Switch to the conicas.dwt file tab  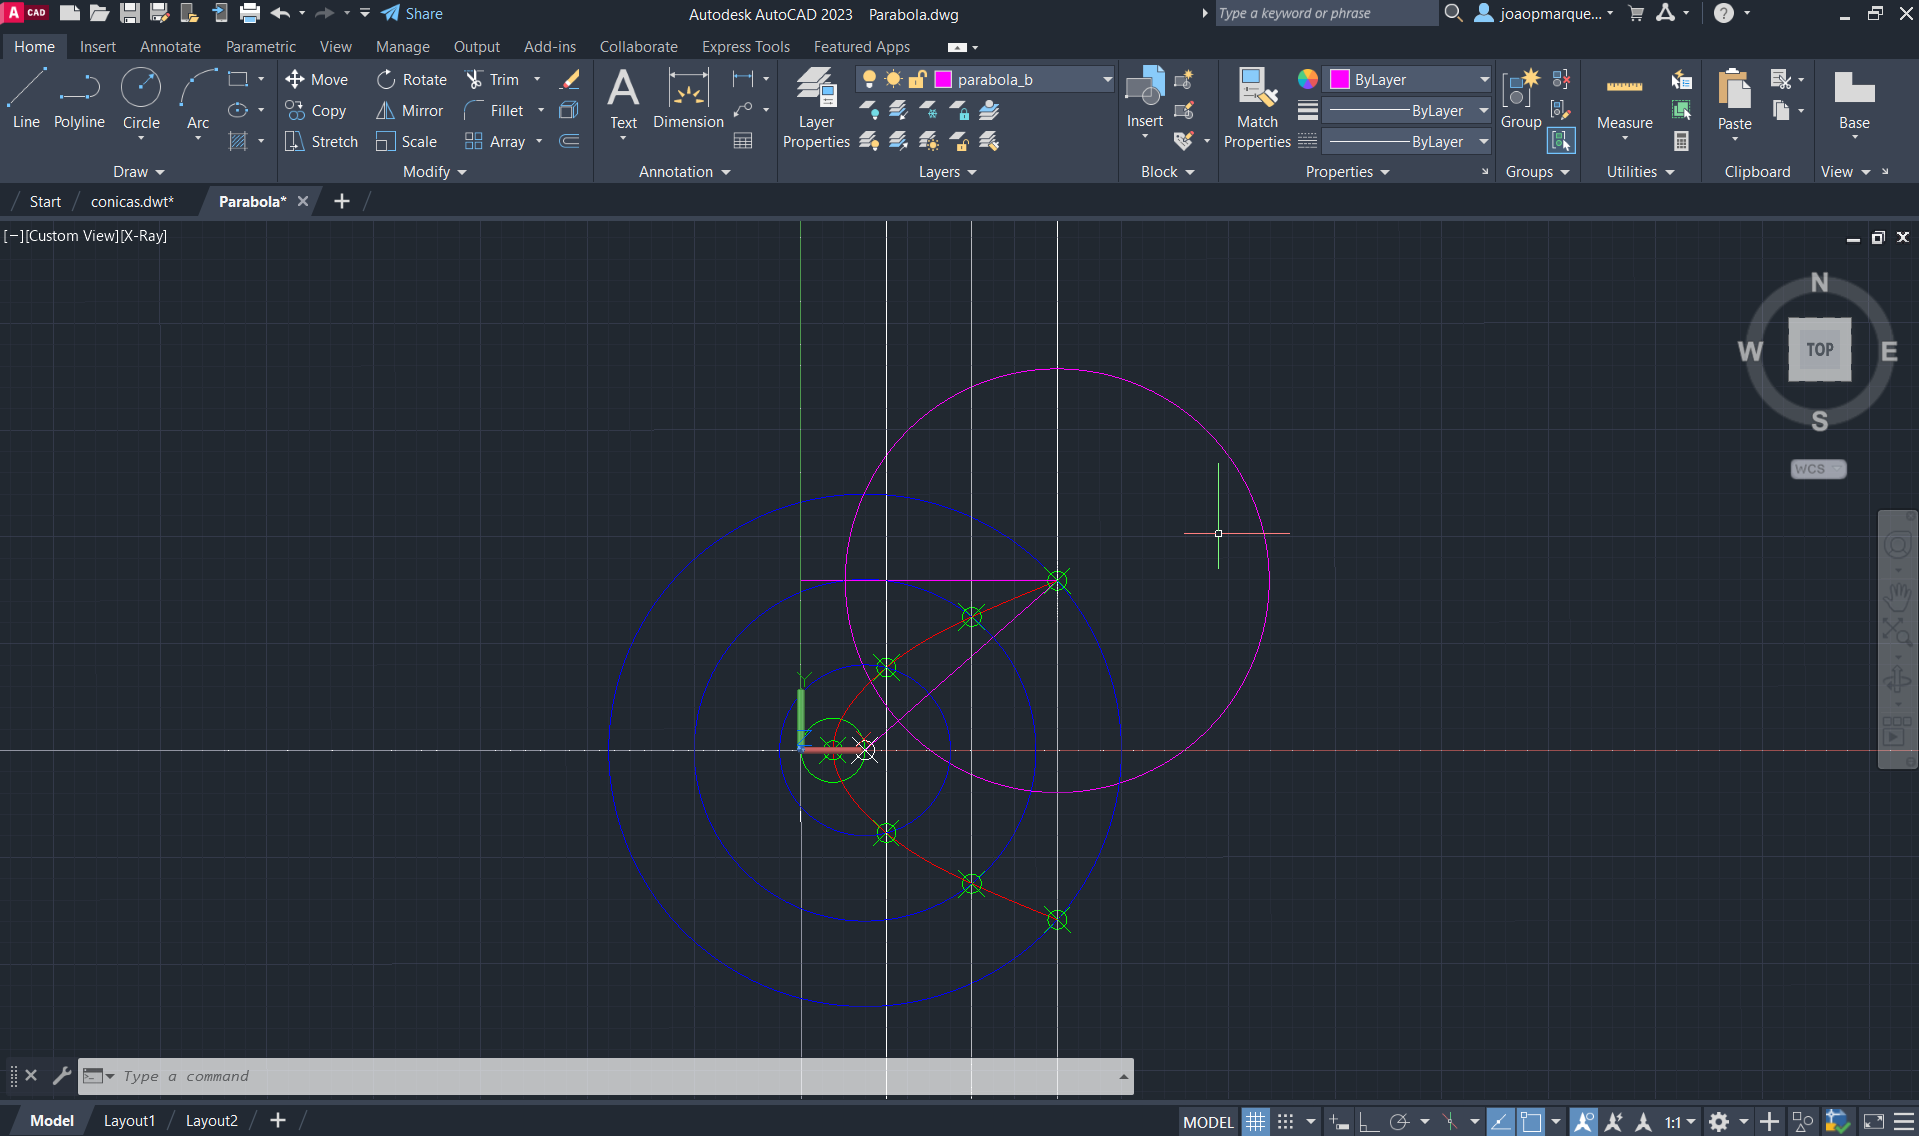(132, 202)
